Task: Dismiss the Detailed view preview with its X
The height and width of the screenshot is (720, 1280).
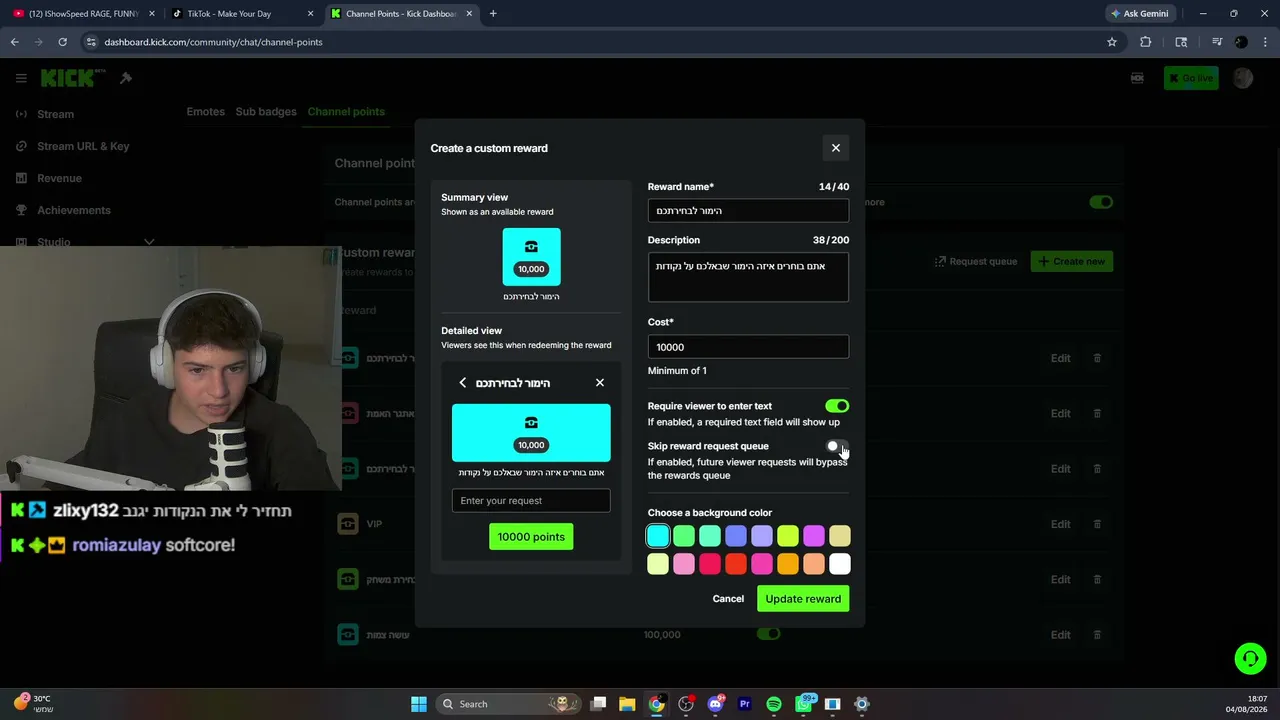Action: point(600,383)
